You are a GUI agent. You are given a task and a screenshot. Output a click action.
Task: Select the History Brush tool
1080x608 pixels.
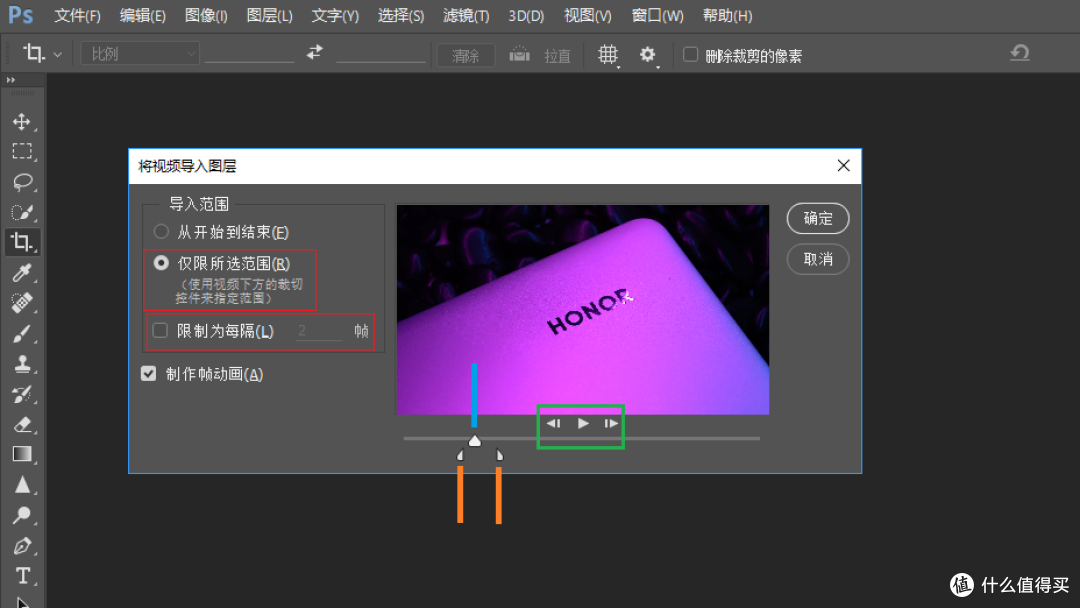point(22,395)
